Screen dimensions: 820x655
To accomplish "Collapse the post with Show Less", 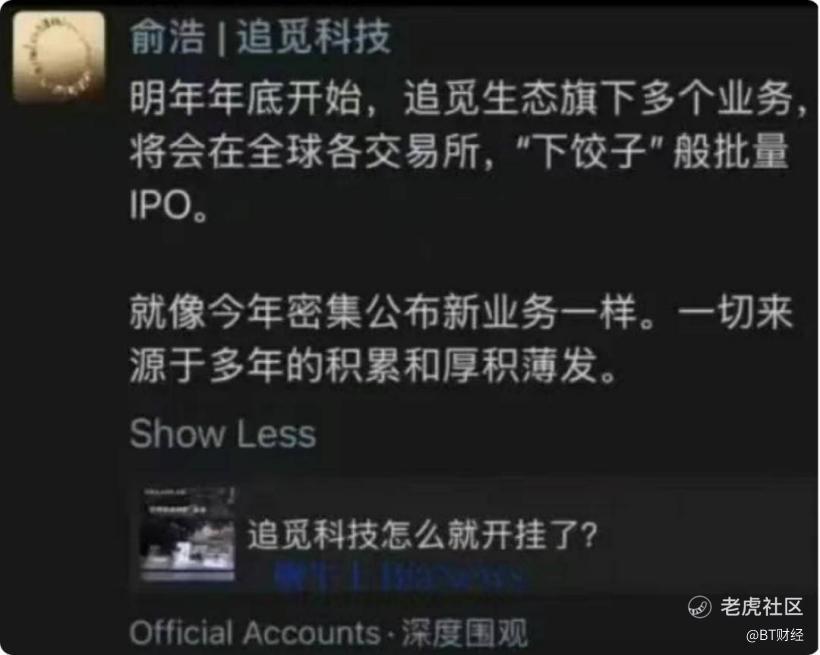I will click(x=223, y=434).
